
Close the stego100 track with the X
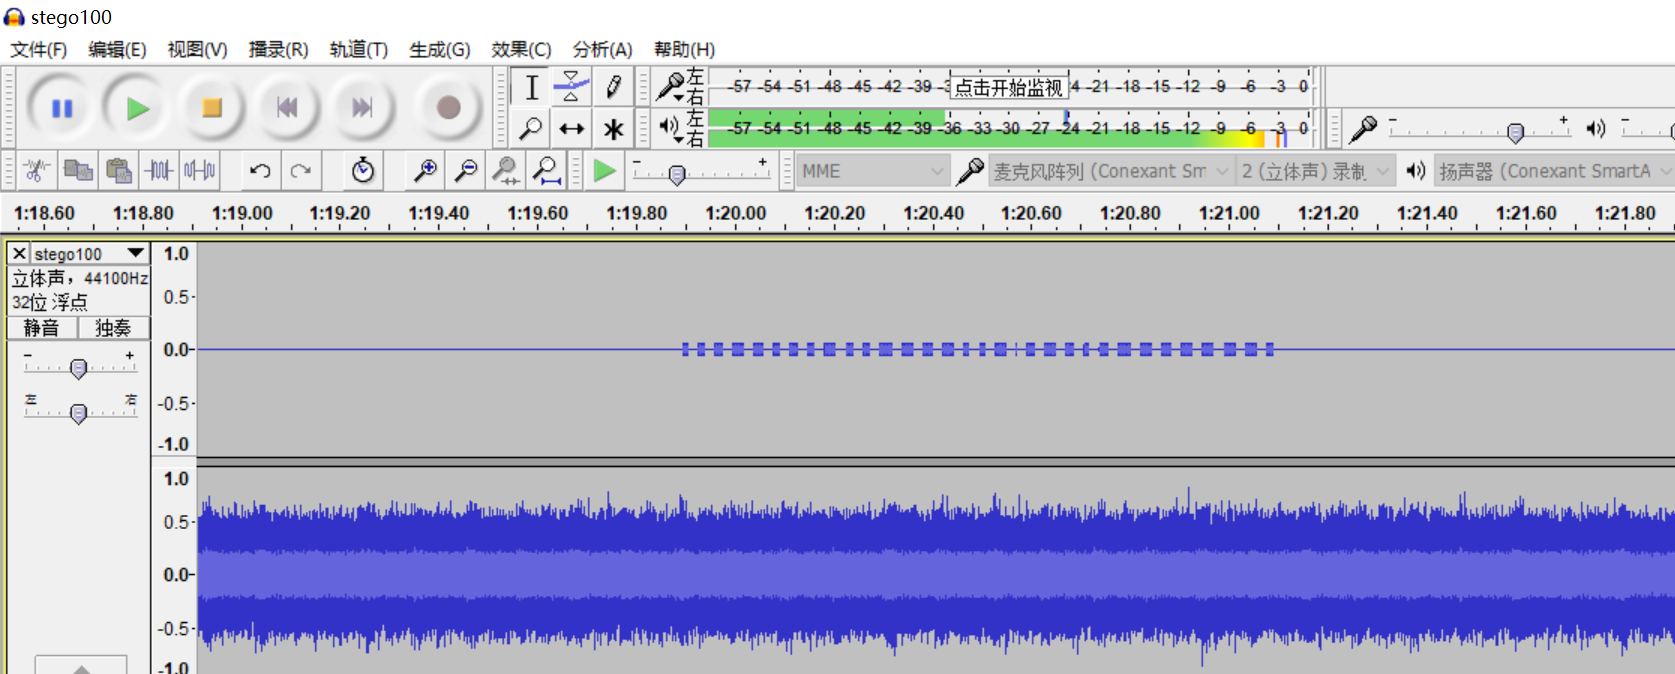pos(19,254)
